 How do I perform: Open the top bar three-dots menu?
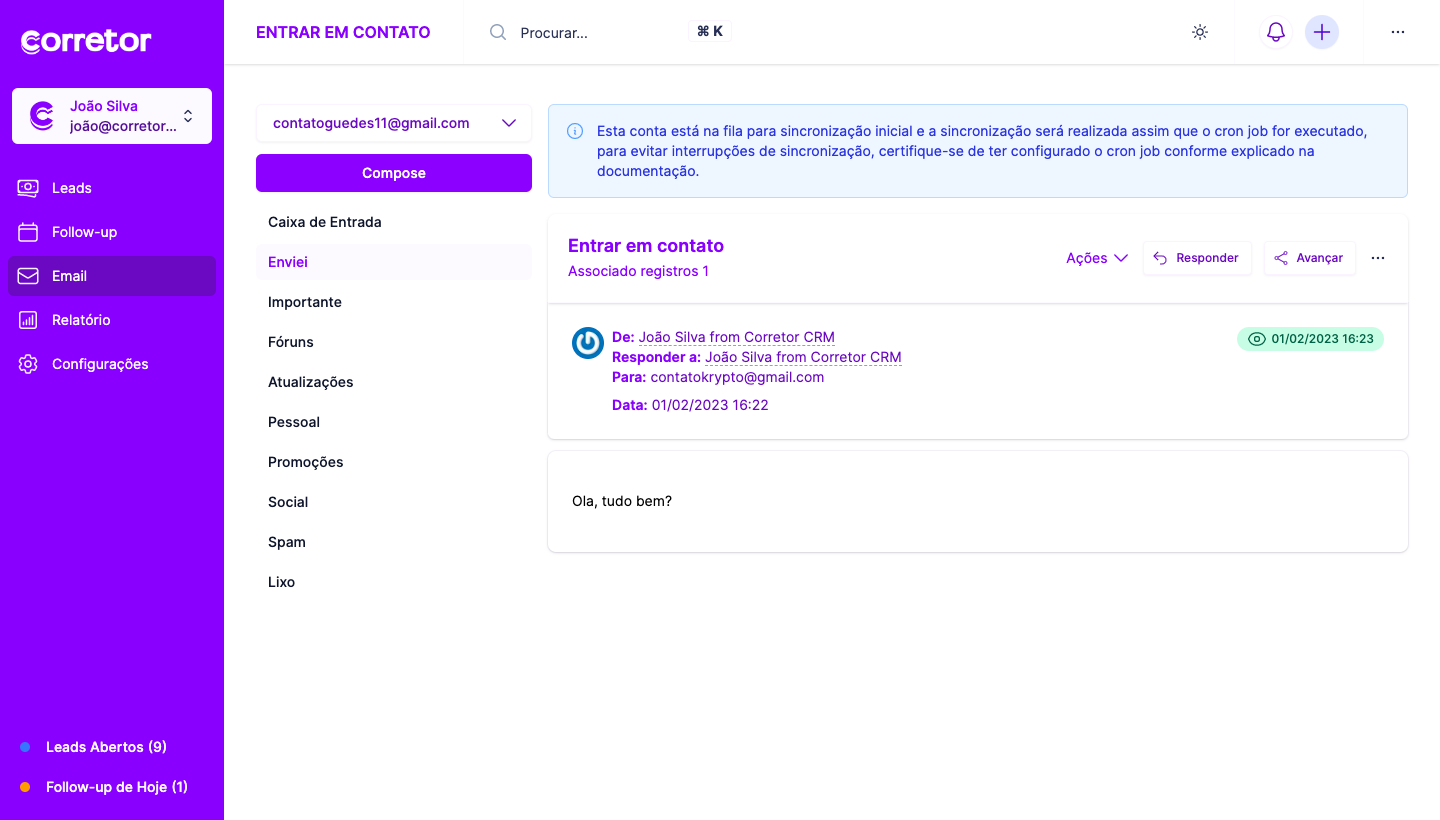(x=1397, y=32)
